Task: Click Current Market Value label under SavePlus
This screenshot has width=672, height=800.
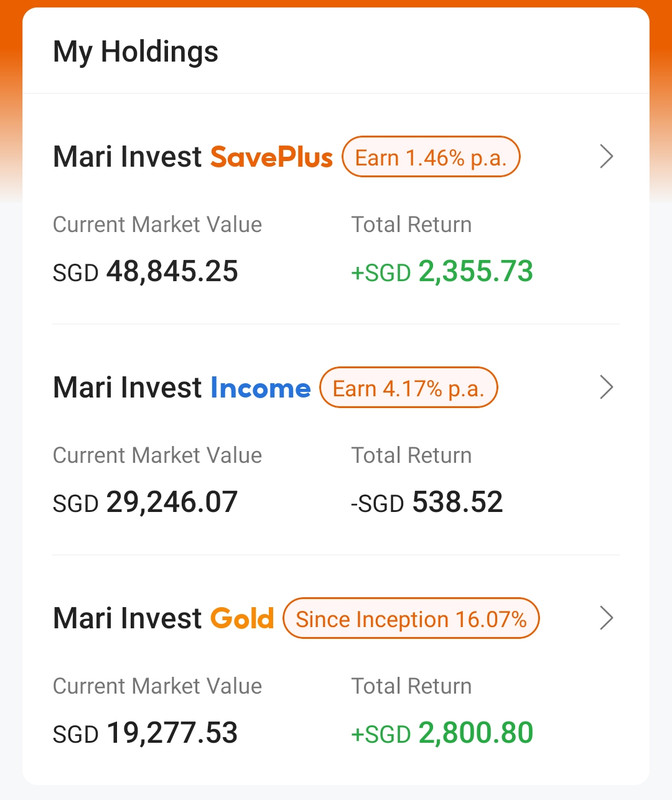Action: tap(157, 224)
